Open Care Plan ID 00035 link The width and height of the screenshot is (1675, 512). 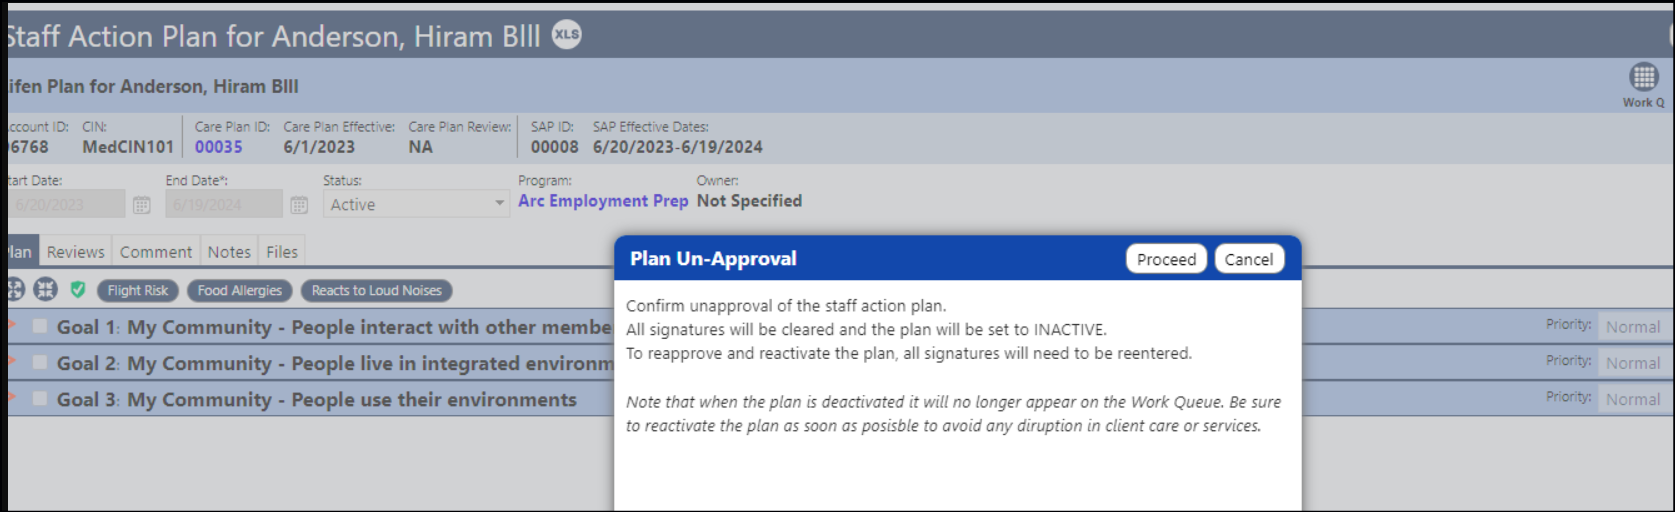tap(219, 147)
